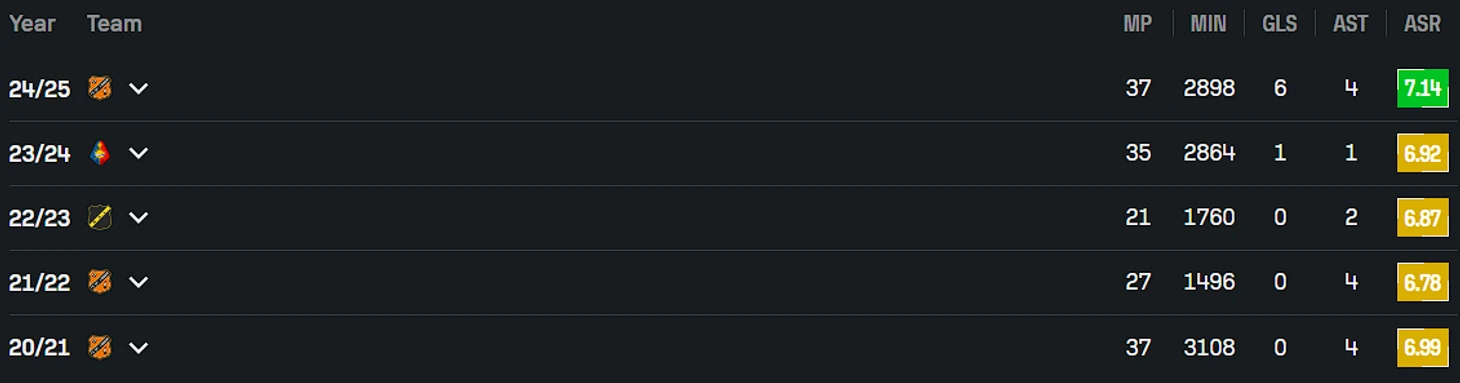Click the 6.78 rating badge
1460x383 pixels.
(1422, 282)
